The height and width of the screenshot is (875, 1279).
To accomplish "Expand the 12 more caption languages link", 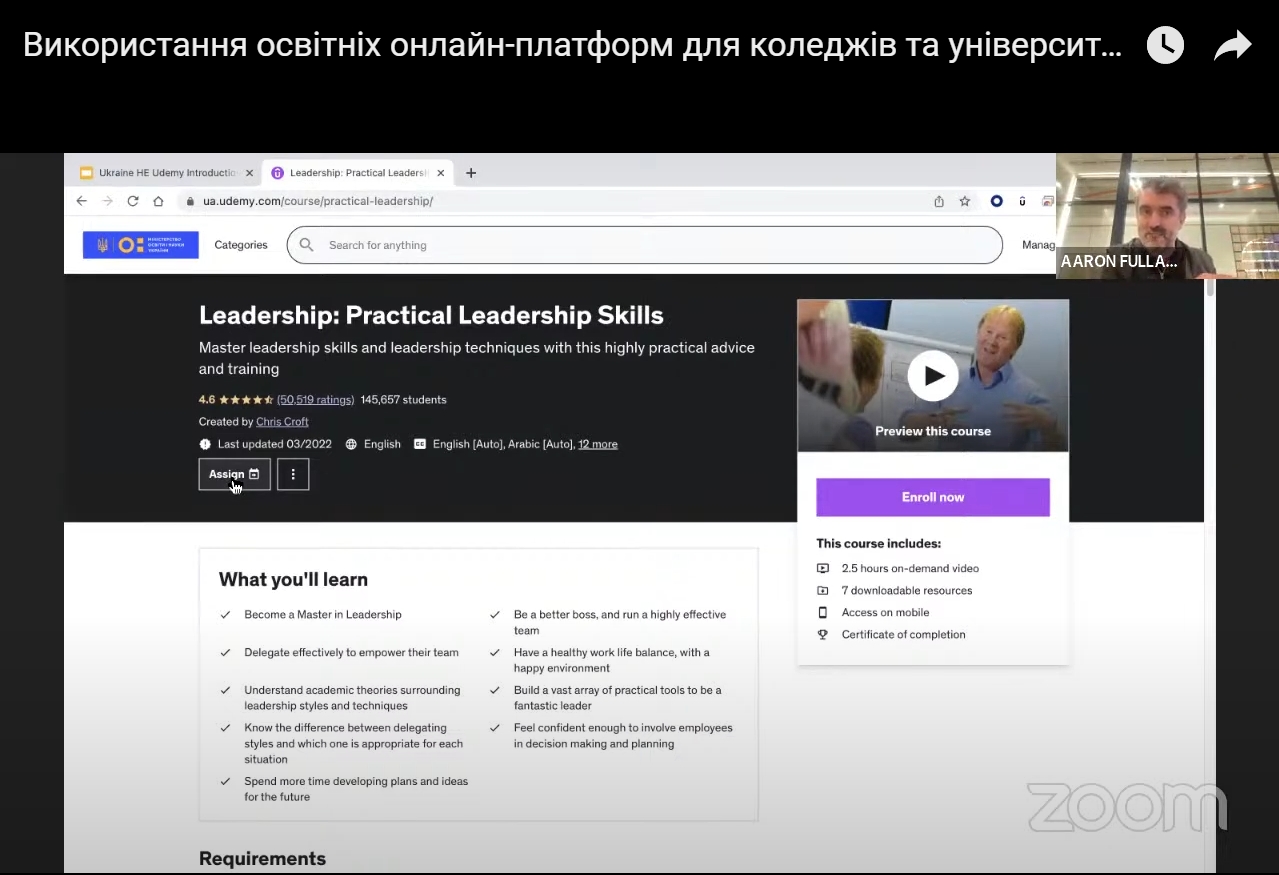I will click(598, 444).
